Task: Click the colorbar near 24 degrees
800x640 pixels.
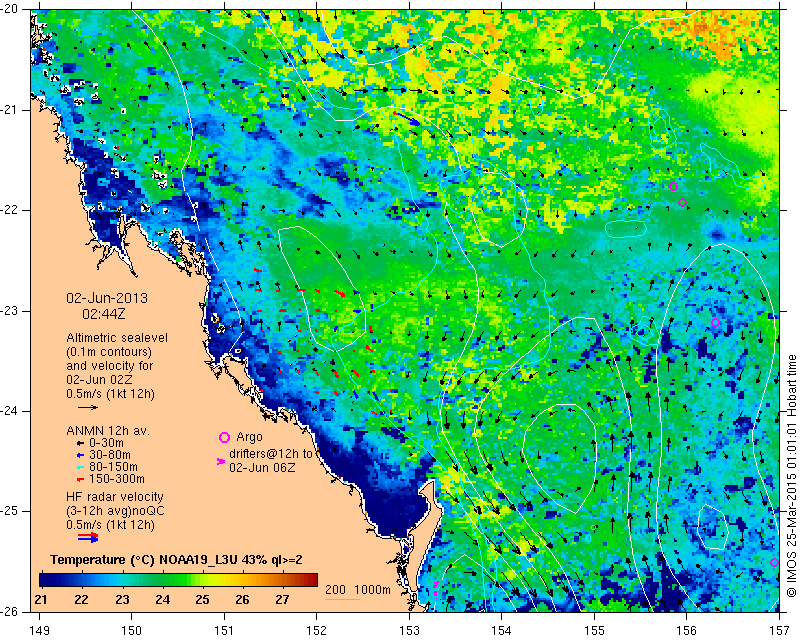Action: click(162, 580)
